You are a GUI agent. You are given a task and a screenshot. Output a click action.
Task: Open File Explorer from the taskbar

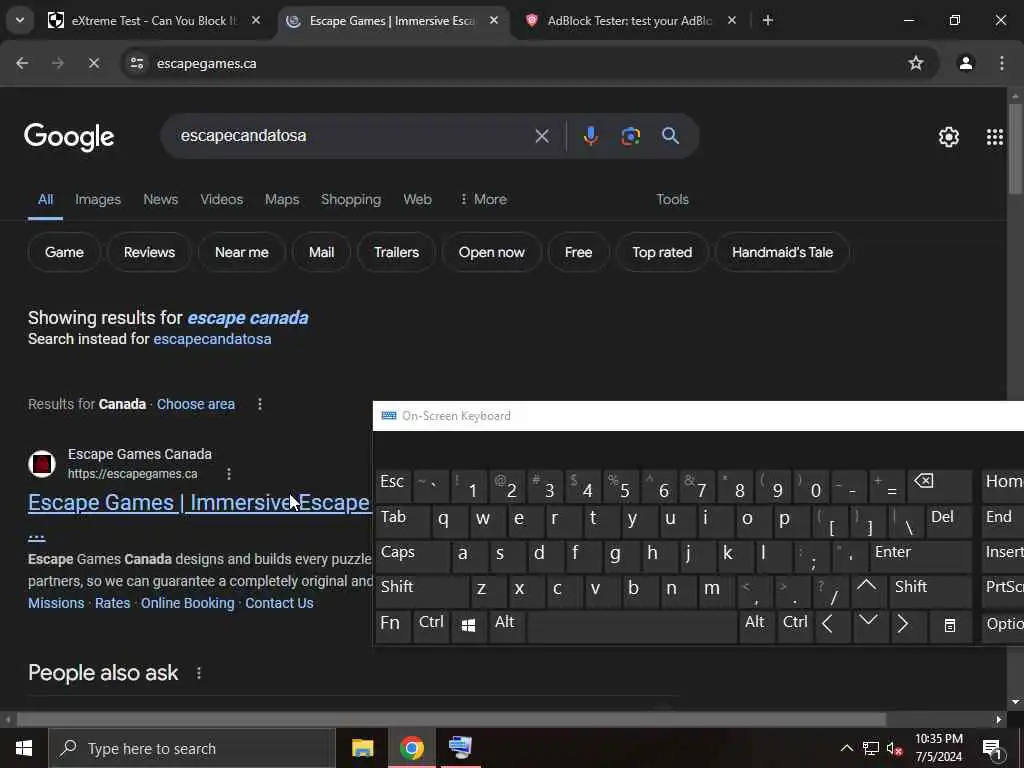tap(362, 748)
